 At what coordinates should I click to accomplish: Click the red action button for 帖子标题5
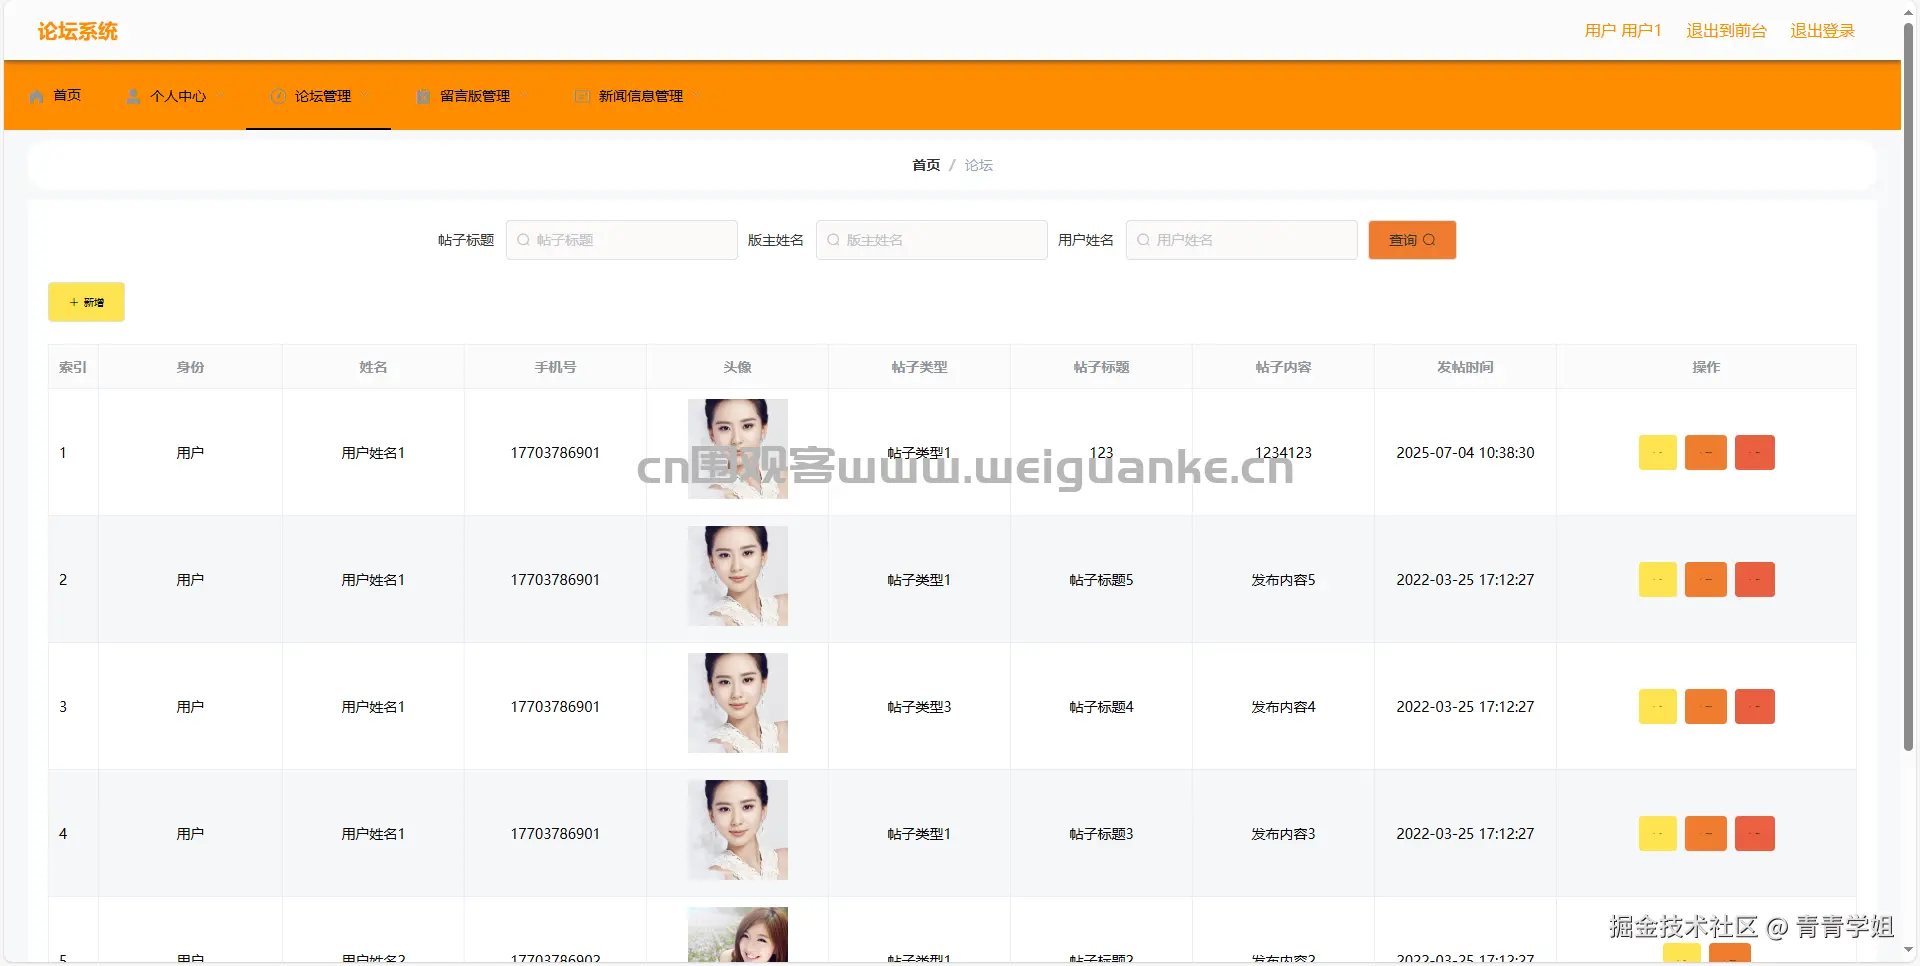(1755, 580)
